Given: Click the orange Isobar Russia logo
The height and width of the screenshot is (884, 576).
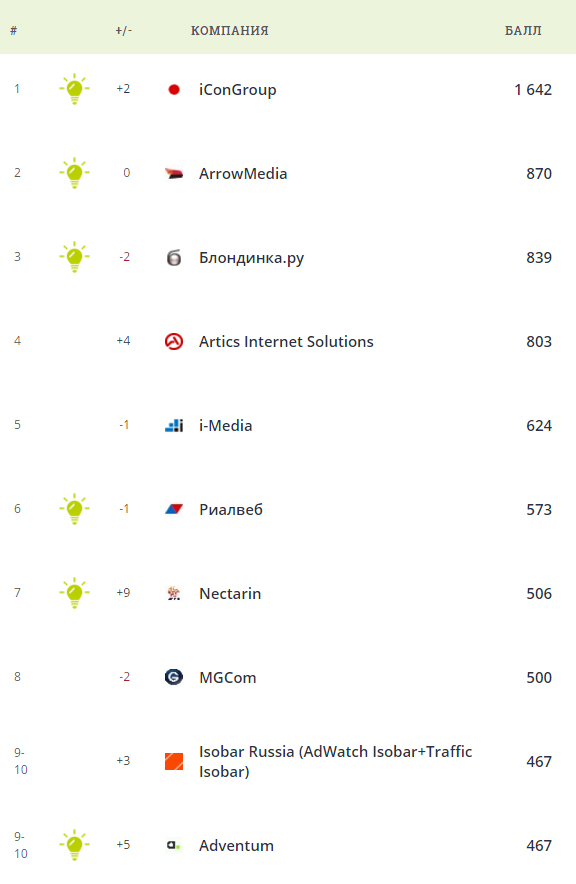Looking at the screenshot, I should tap(174, 761).
